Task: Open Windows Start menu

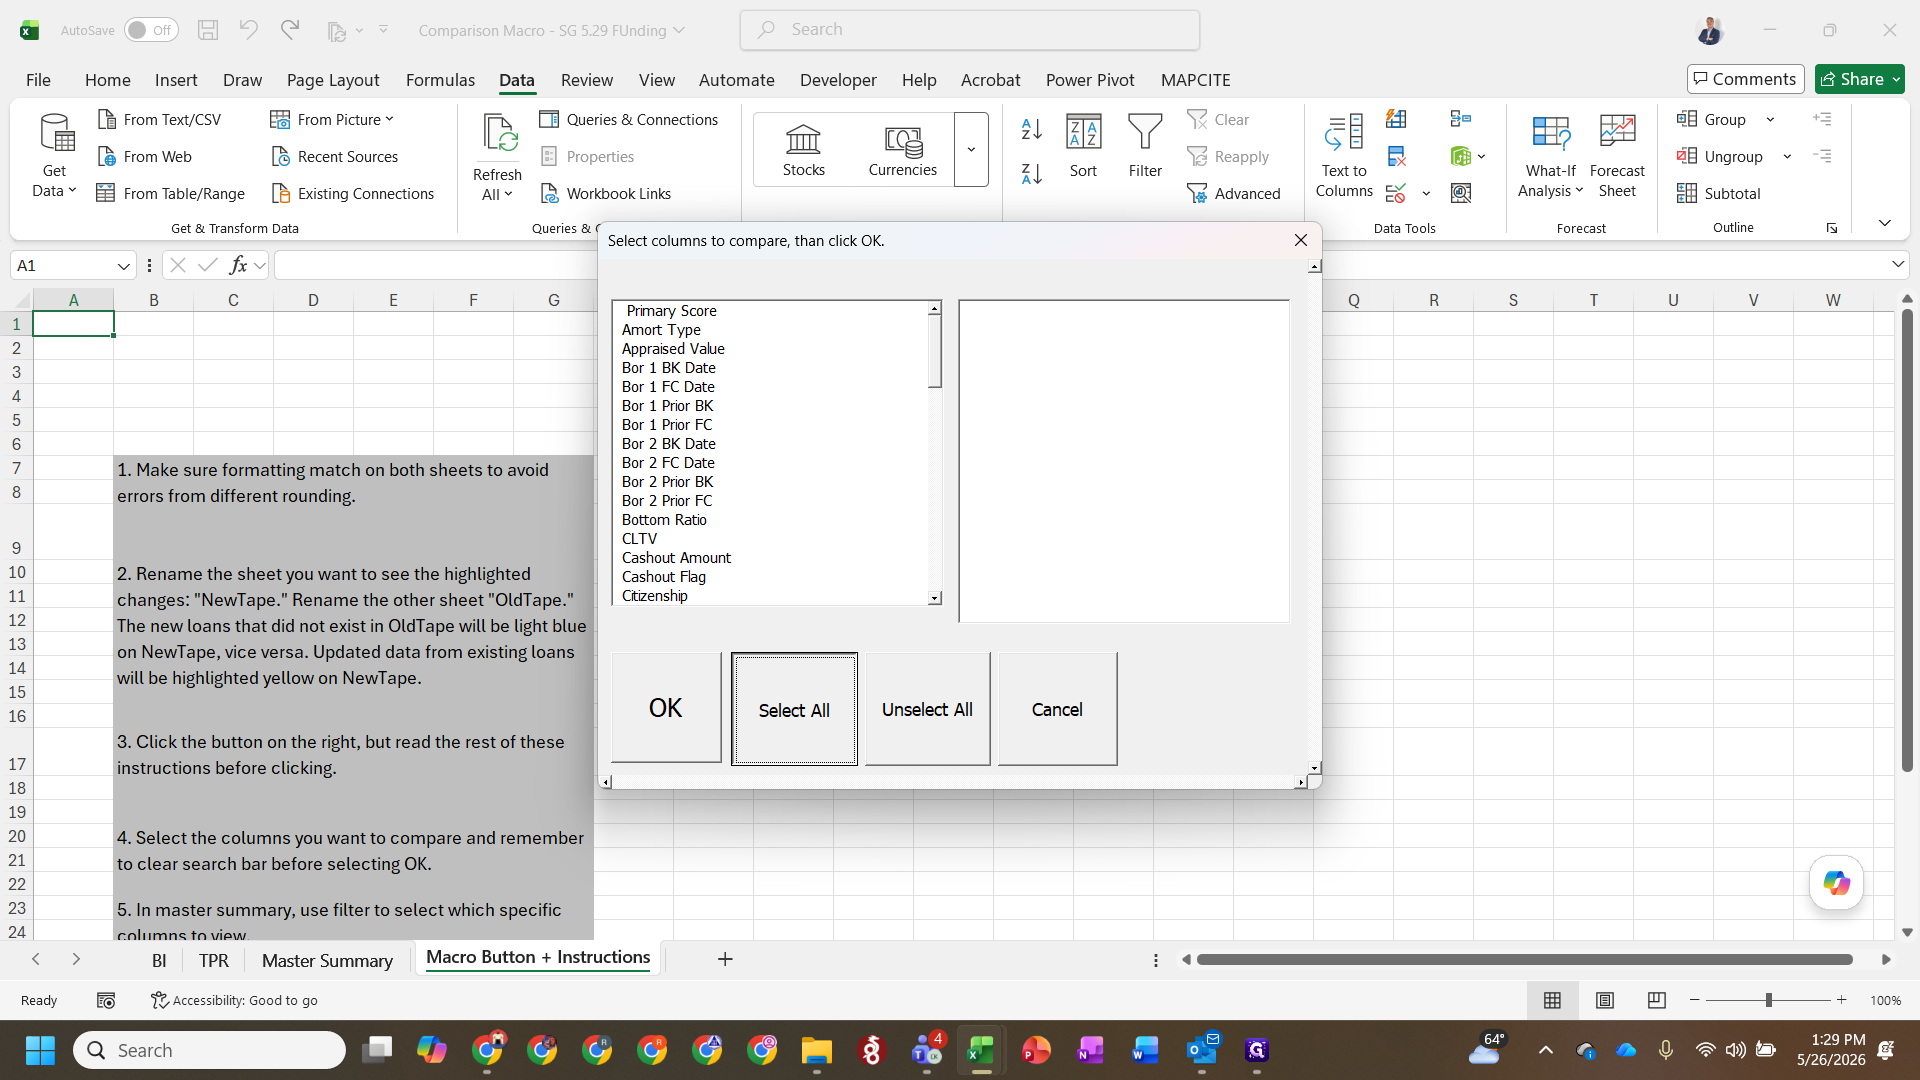Action: 40,1050
